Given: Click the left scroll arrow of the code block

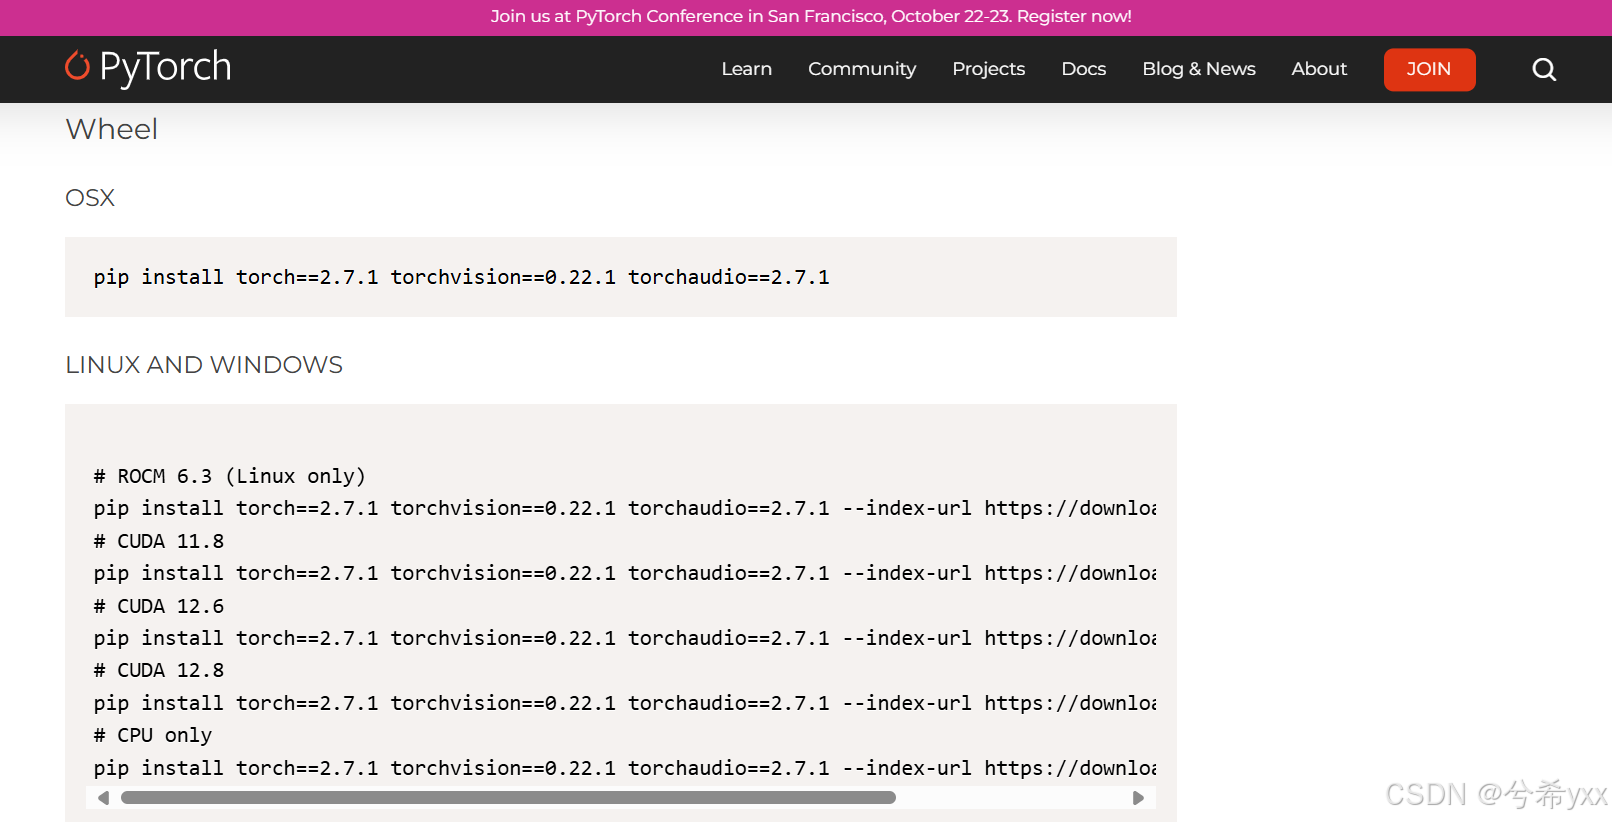Looking at the screenshot, I should [x=103, y=798].
